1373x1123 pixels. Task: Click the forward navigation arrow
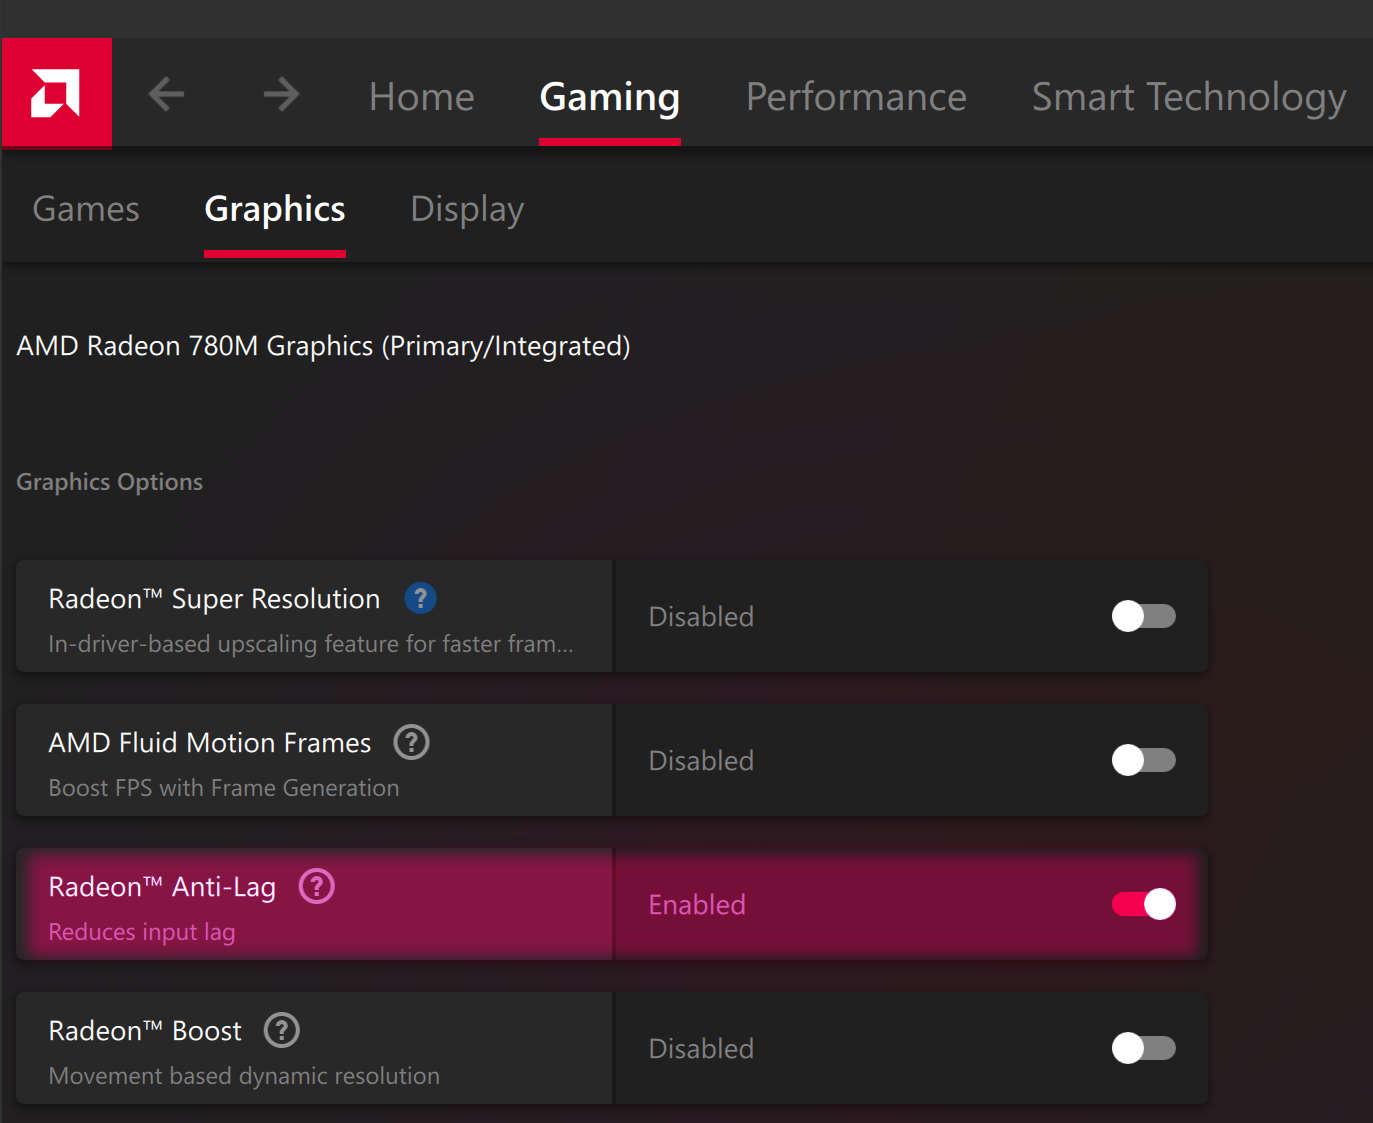pos(281,95)
